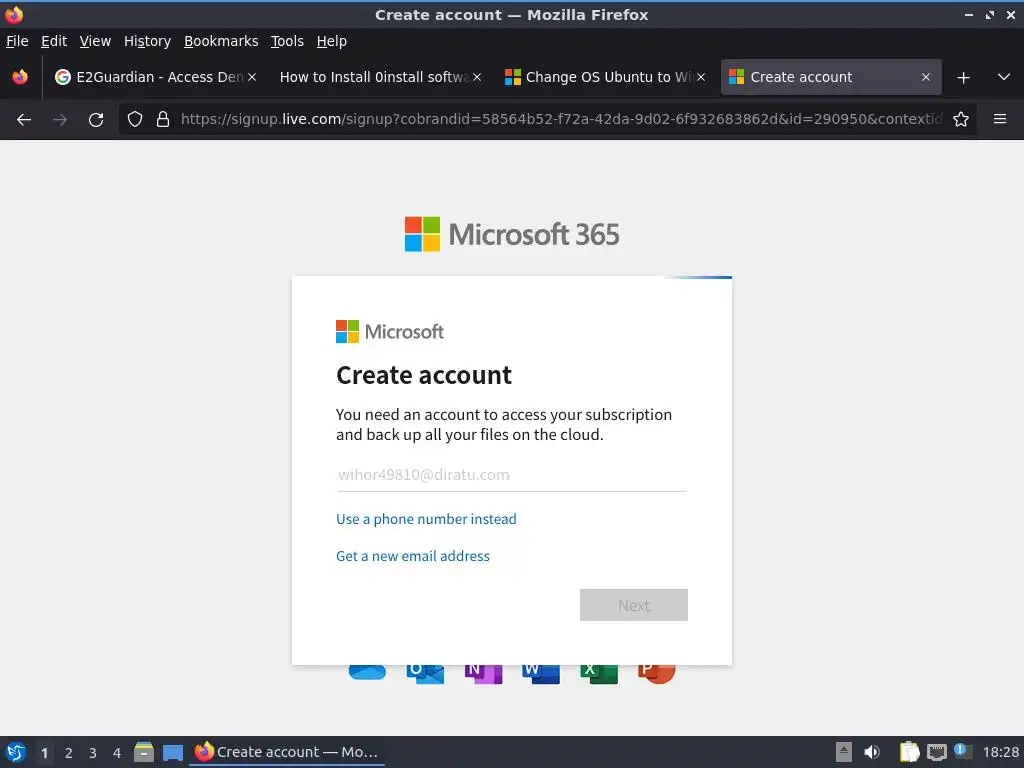Click the Next button
Image resolution: width=1024 pixels, height=768 pixels.
click(x=633, y=605)
